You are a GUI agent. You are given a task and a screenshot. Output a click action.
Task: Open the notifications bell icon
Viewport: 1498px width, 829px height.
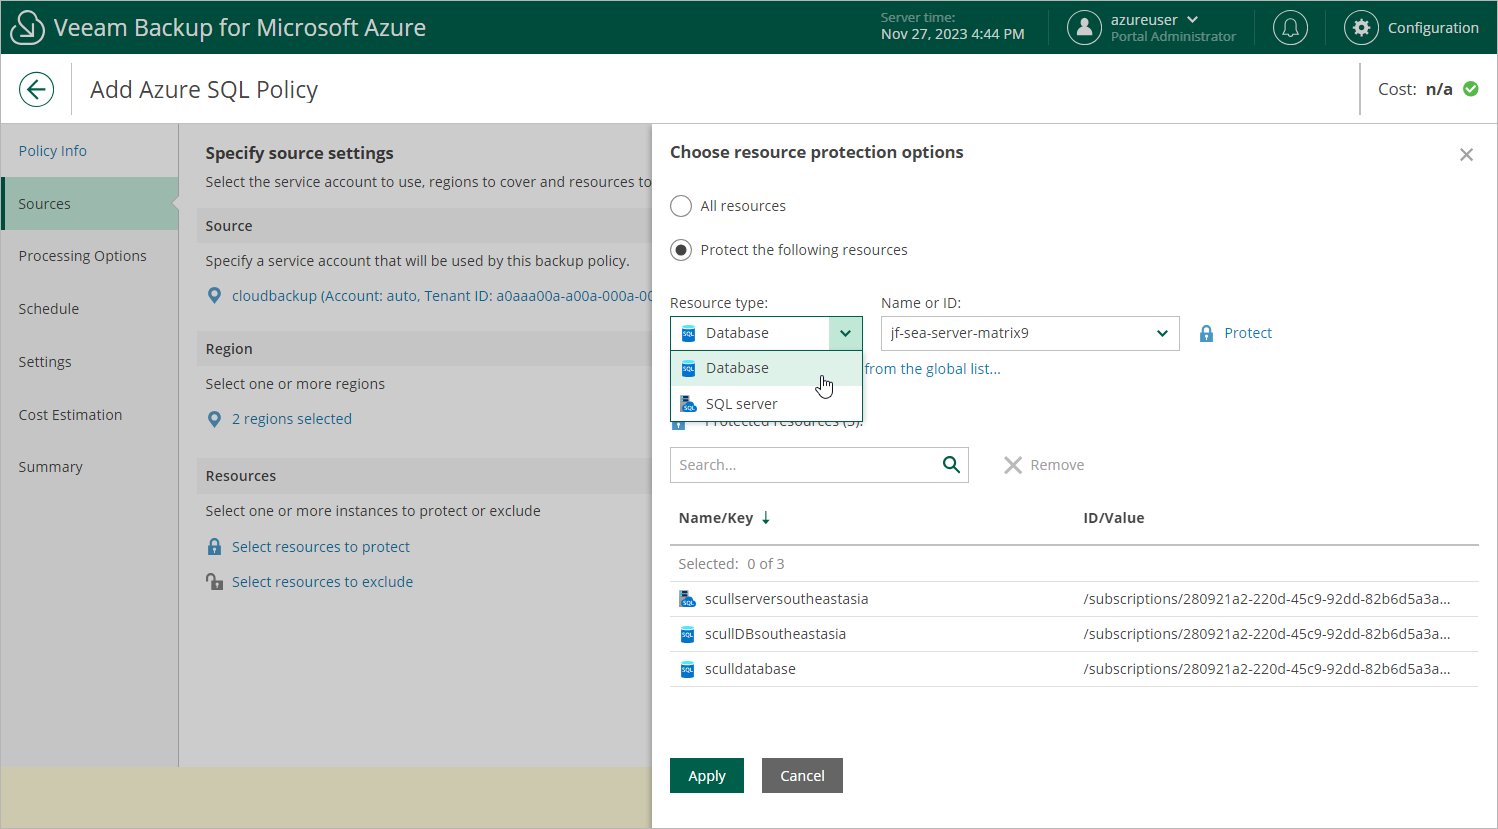(x=1290, y=28)
